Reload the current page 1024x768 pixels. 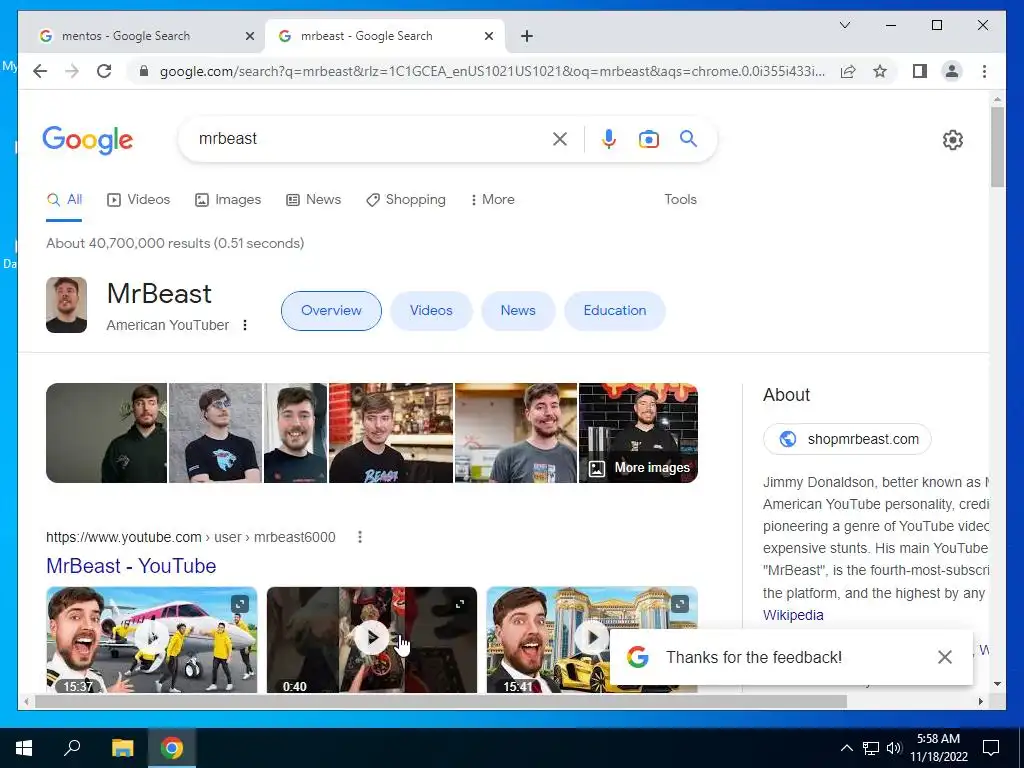[104, 71]
